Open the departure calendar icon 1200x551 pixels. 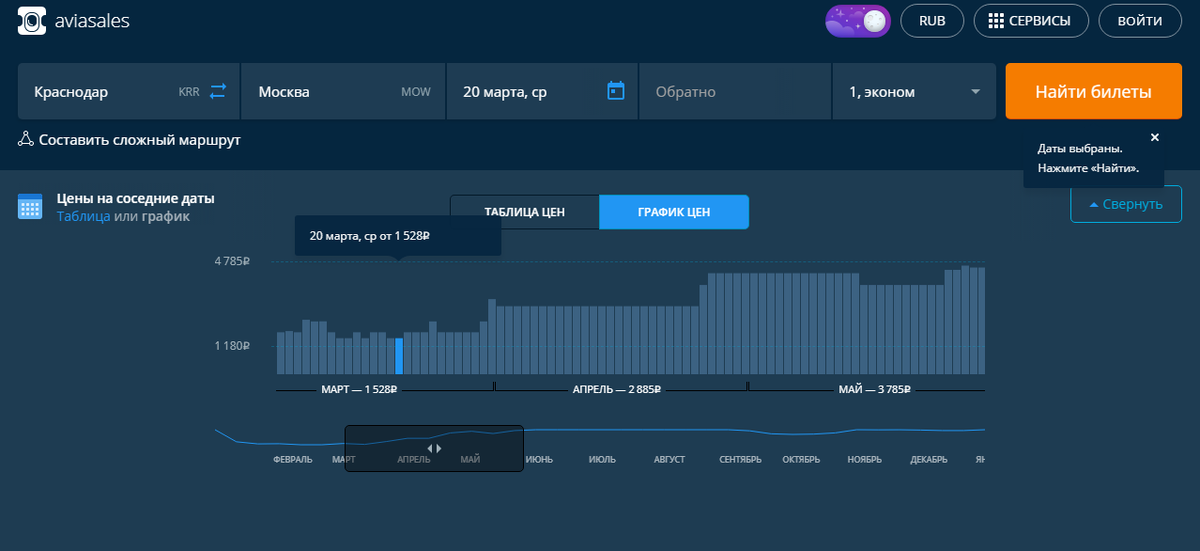click(616, 91)
